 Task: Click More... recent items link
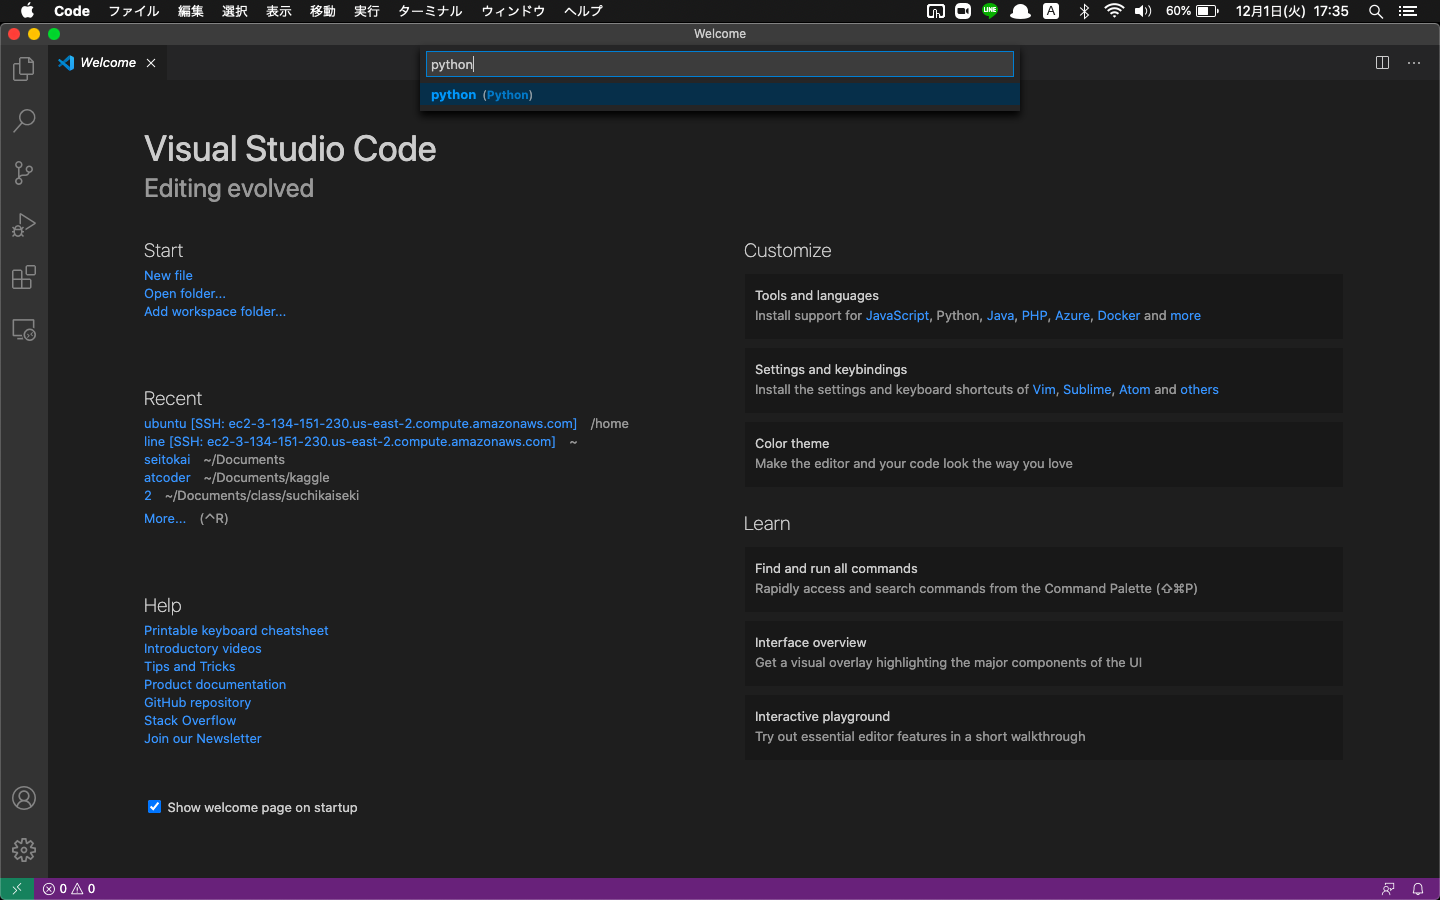tap(165, 519)
